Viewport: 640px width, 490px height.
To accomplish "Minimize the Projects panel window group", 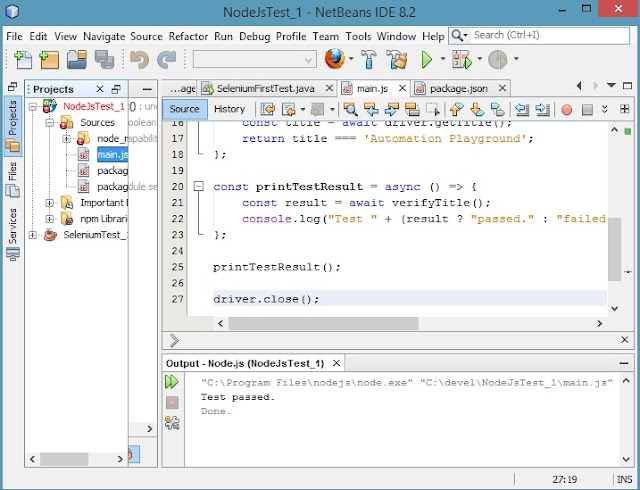I will click(x=147, y=89).
